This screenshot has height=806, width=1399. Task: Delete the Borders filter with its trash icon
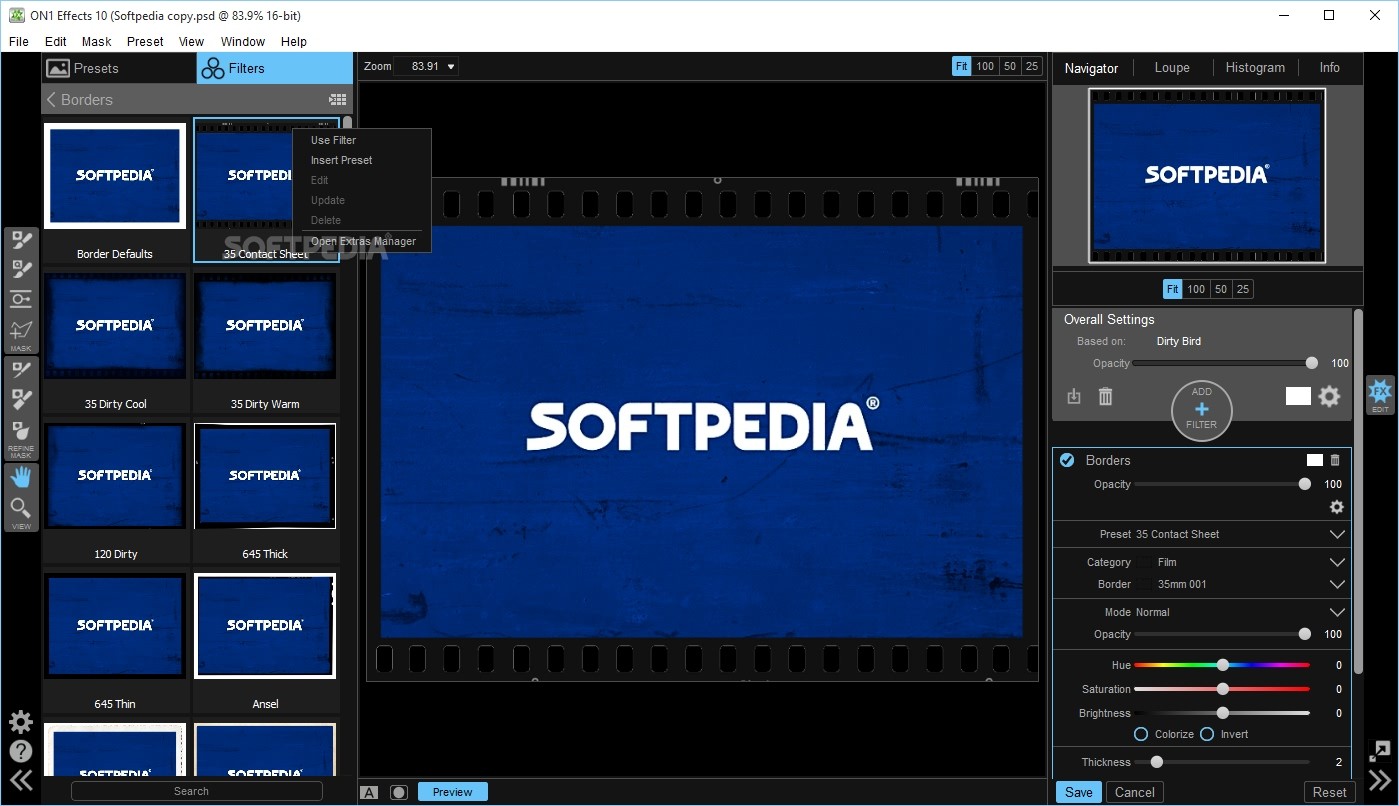[x=1335, y=460]
